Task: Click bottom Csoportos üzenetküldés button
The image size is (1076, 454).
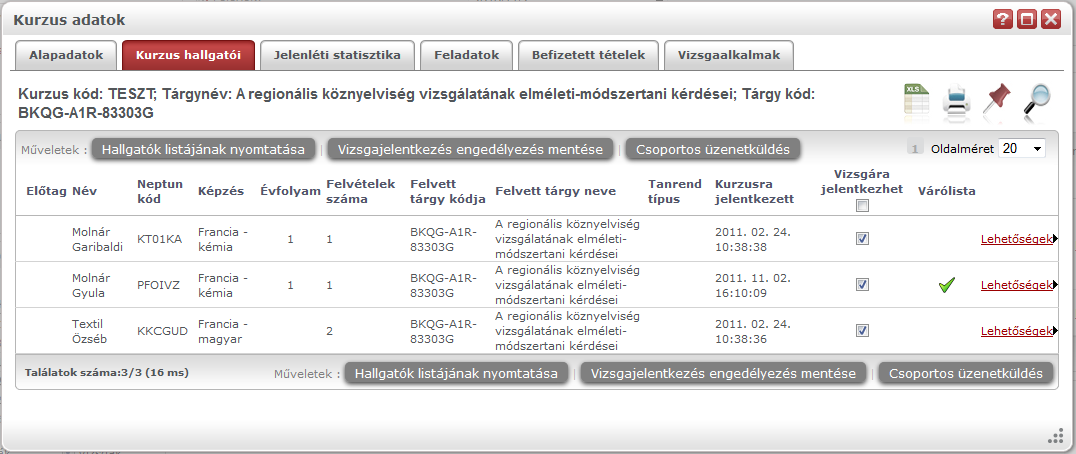Action: click(x=966, y=374)
